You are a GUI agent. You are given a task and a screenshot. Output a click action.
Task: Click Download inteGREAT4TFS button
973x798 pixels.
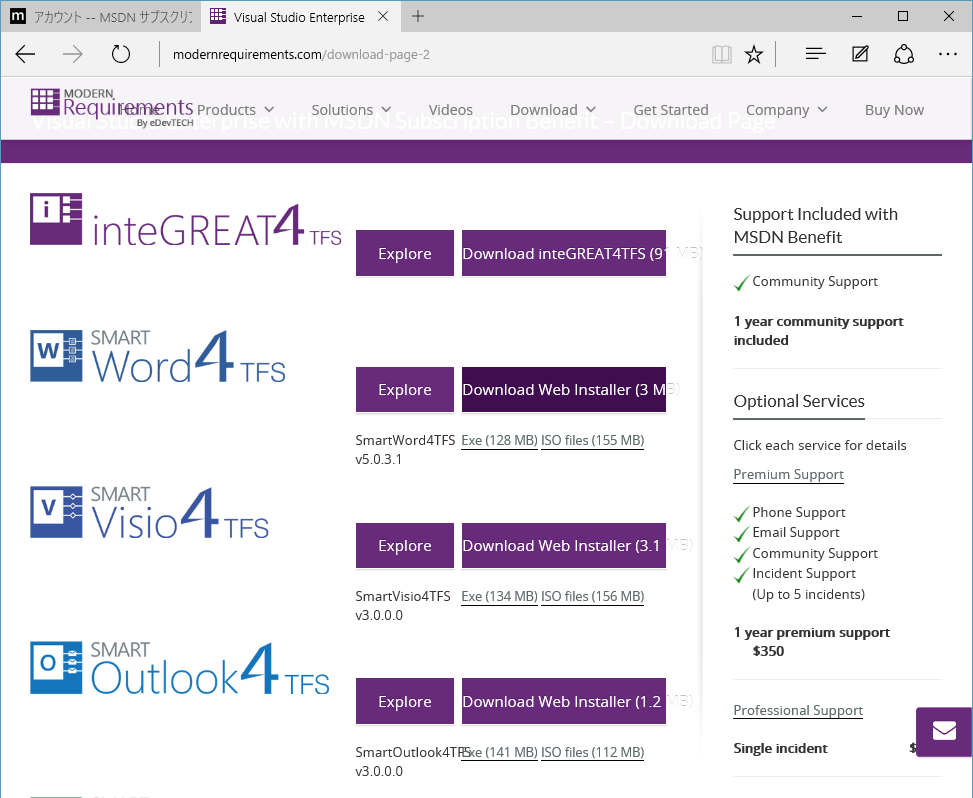tap(563, 253)
